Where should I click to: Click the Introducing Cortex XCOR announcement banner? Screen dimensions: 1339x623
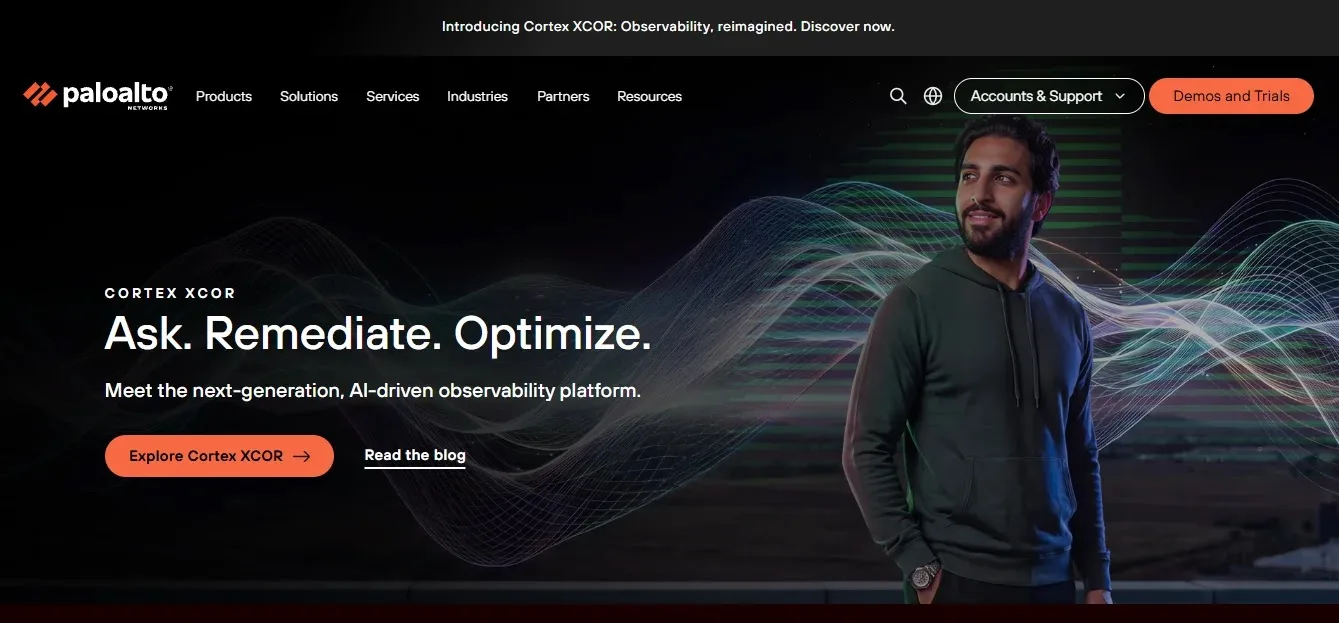[668, 27]
